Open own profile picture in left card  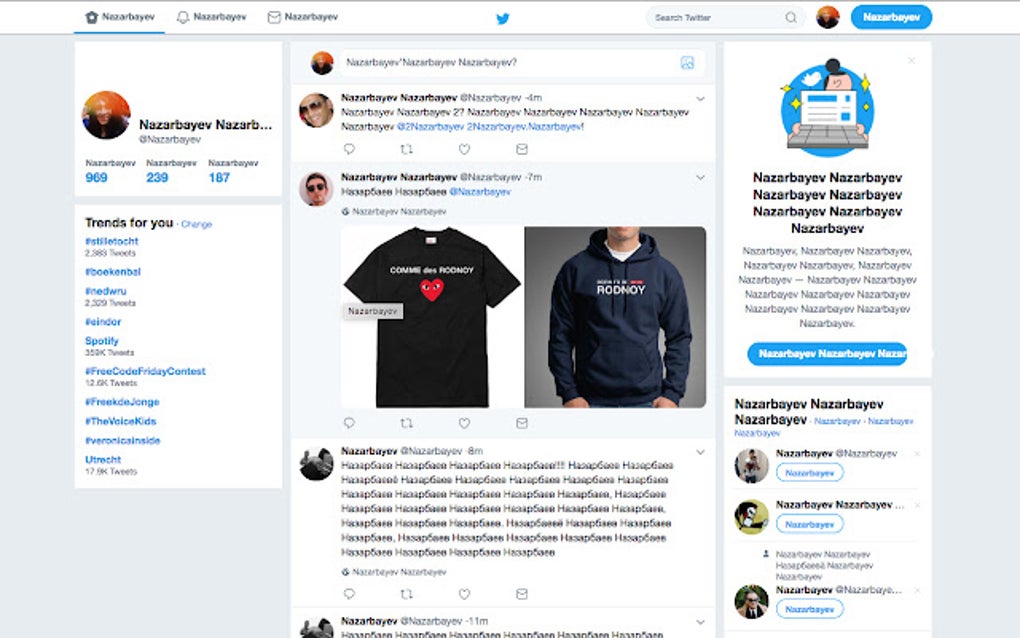(x=106, y=115)
